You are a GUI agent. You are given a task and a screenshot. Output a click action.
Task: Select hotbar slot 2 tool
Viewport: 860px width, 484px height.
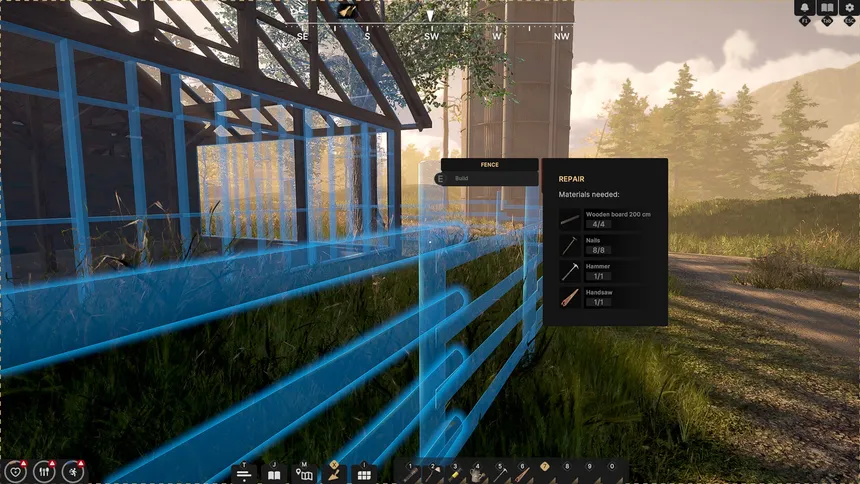pyautogui.click(x=433, y=473)
